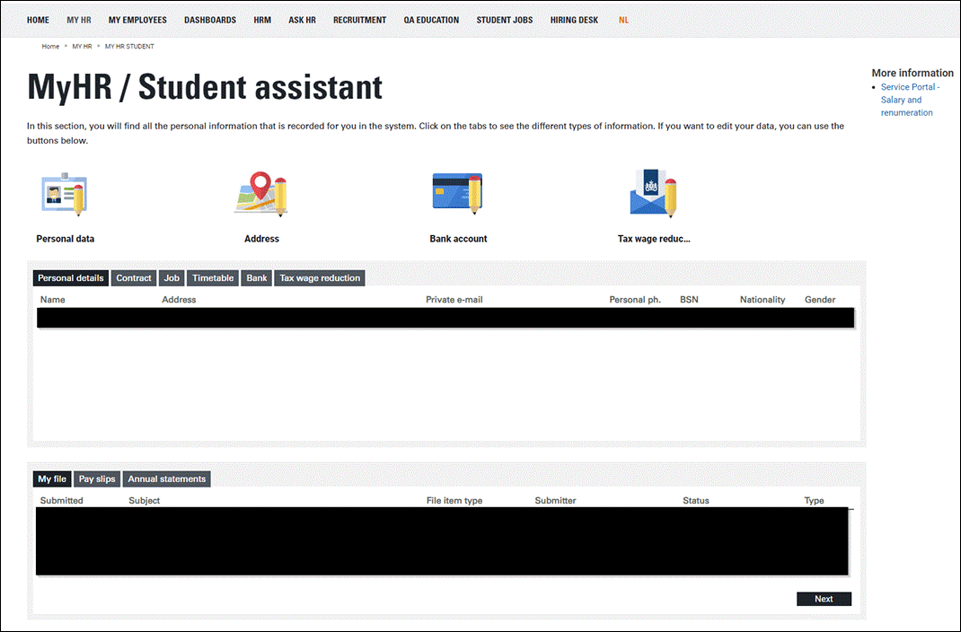Open the HIRING DESK menu item
This screenshot has width=961, height=632.
click(x=574, y=20)
